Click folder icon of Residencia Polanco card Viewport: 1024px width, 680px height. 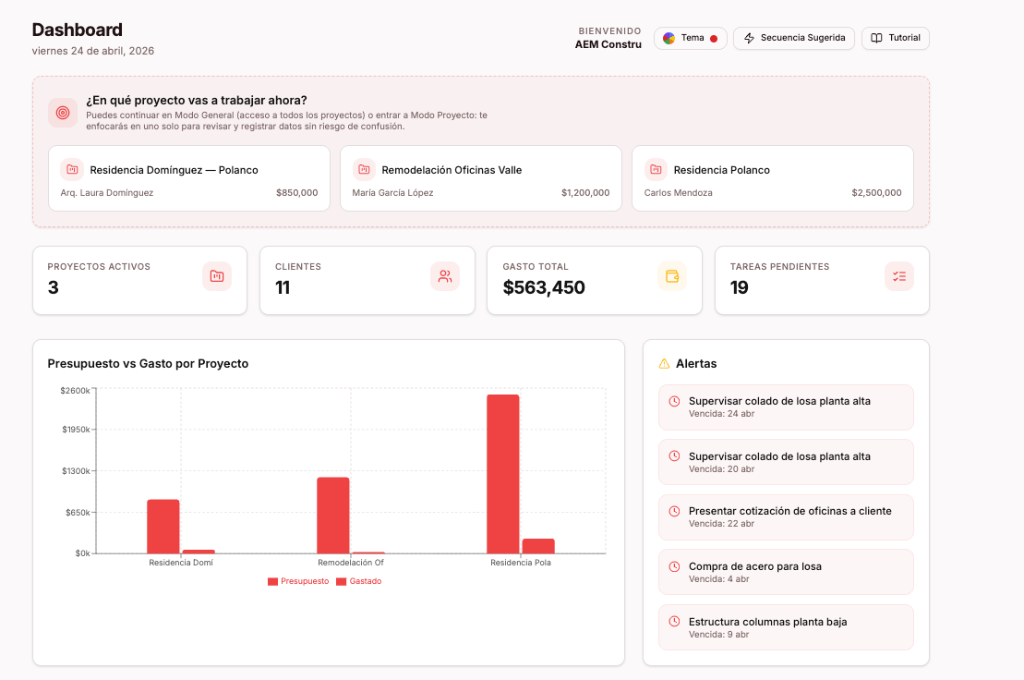[656, 169]
